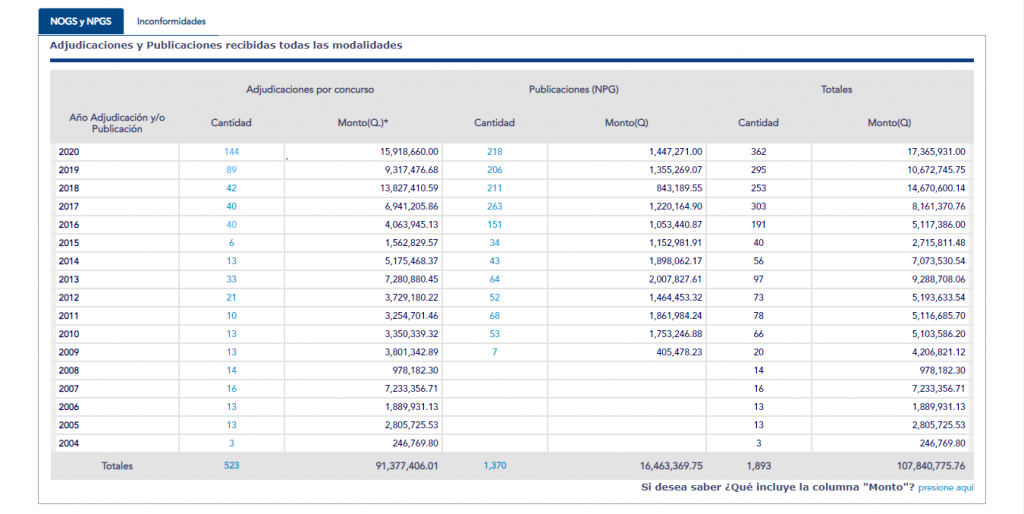Open 2020 adjudicaciones count 144
The height and width of the screenshot is (514, 1024).
(231, 151)
